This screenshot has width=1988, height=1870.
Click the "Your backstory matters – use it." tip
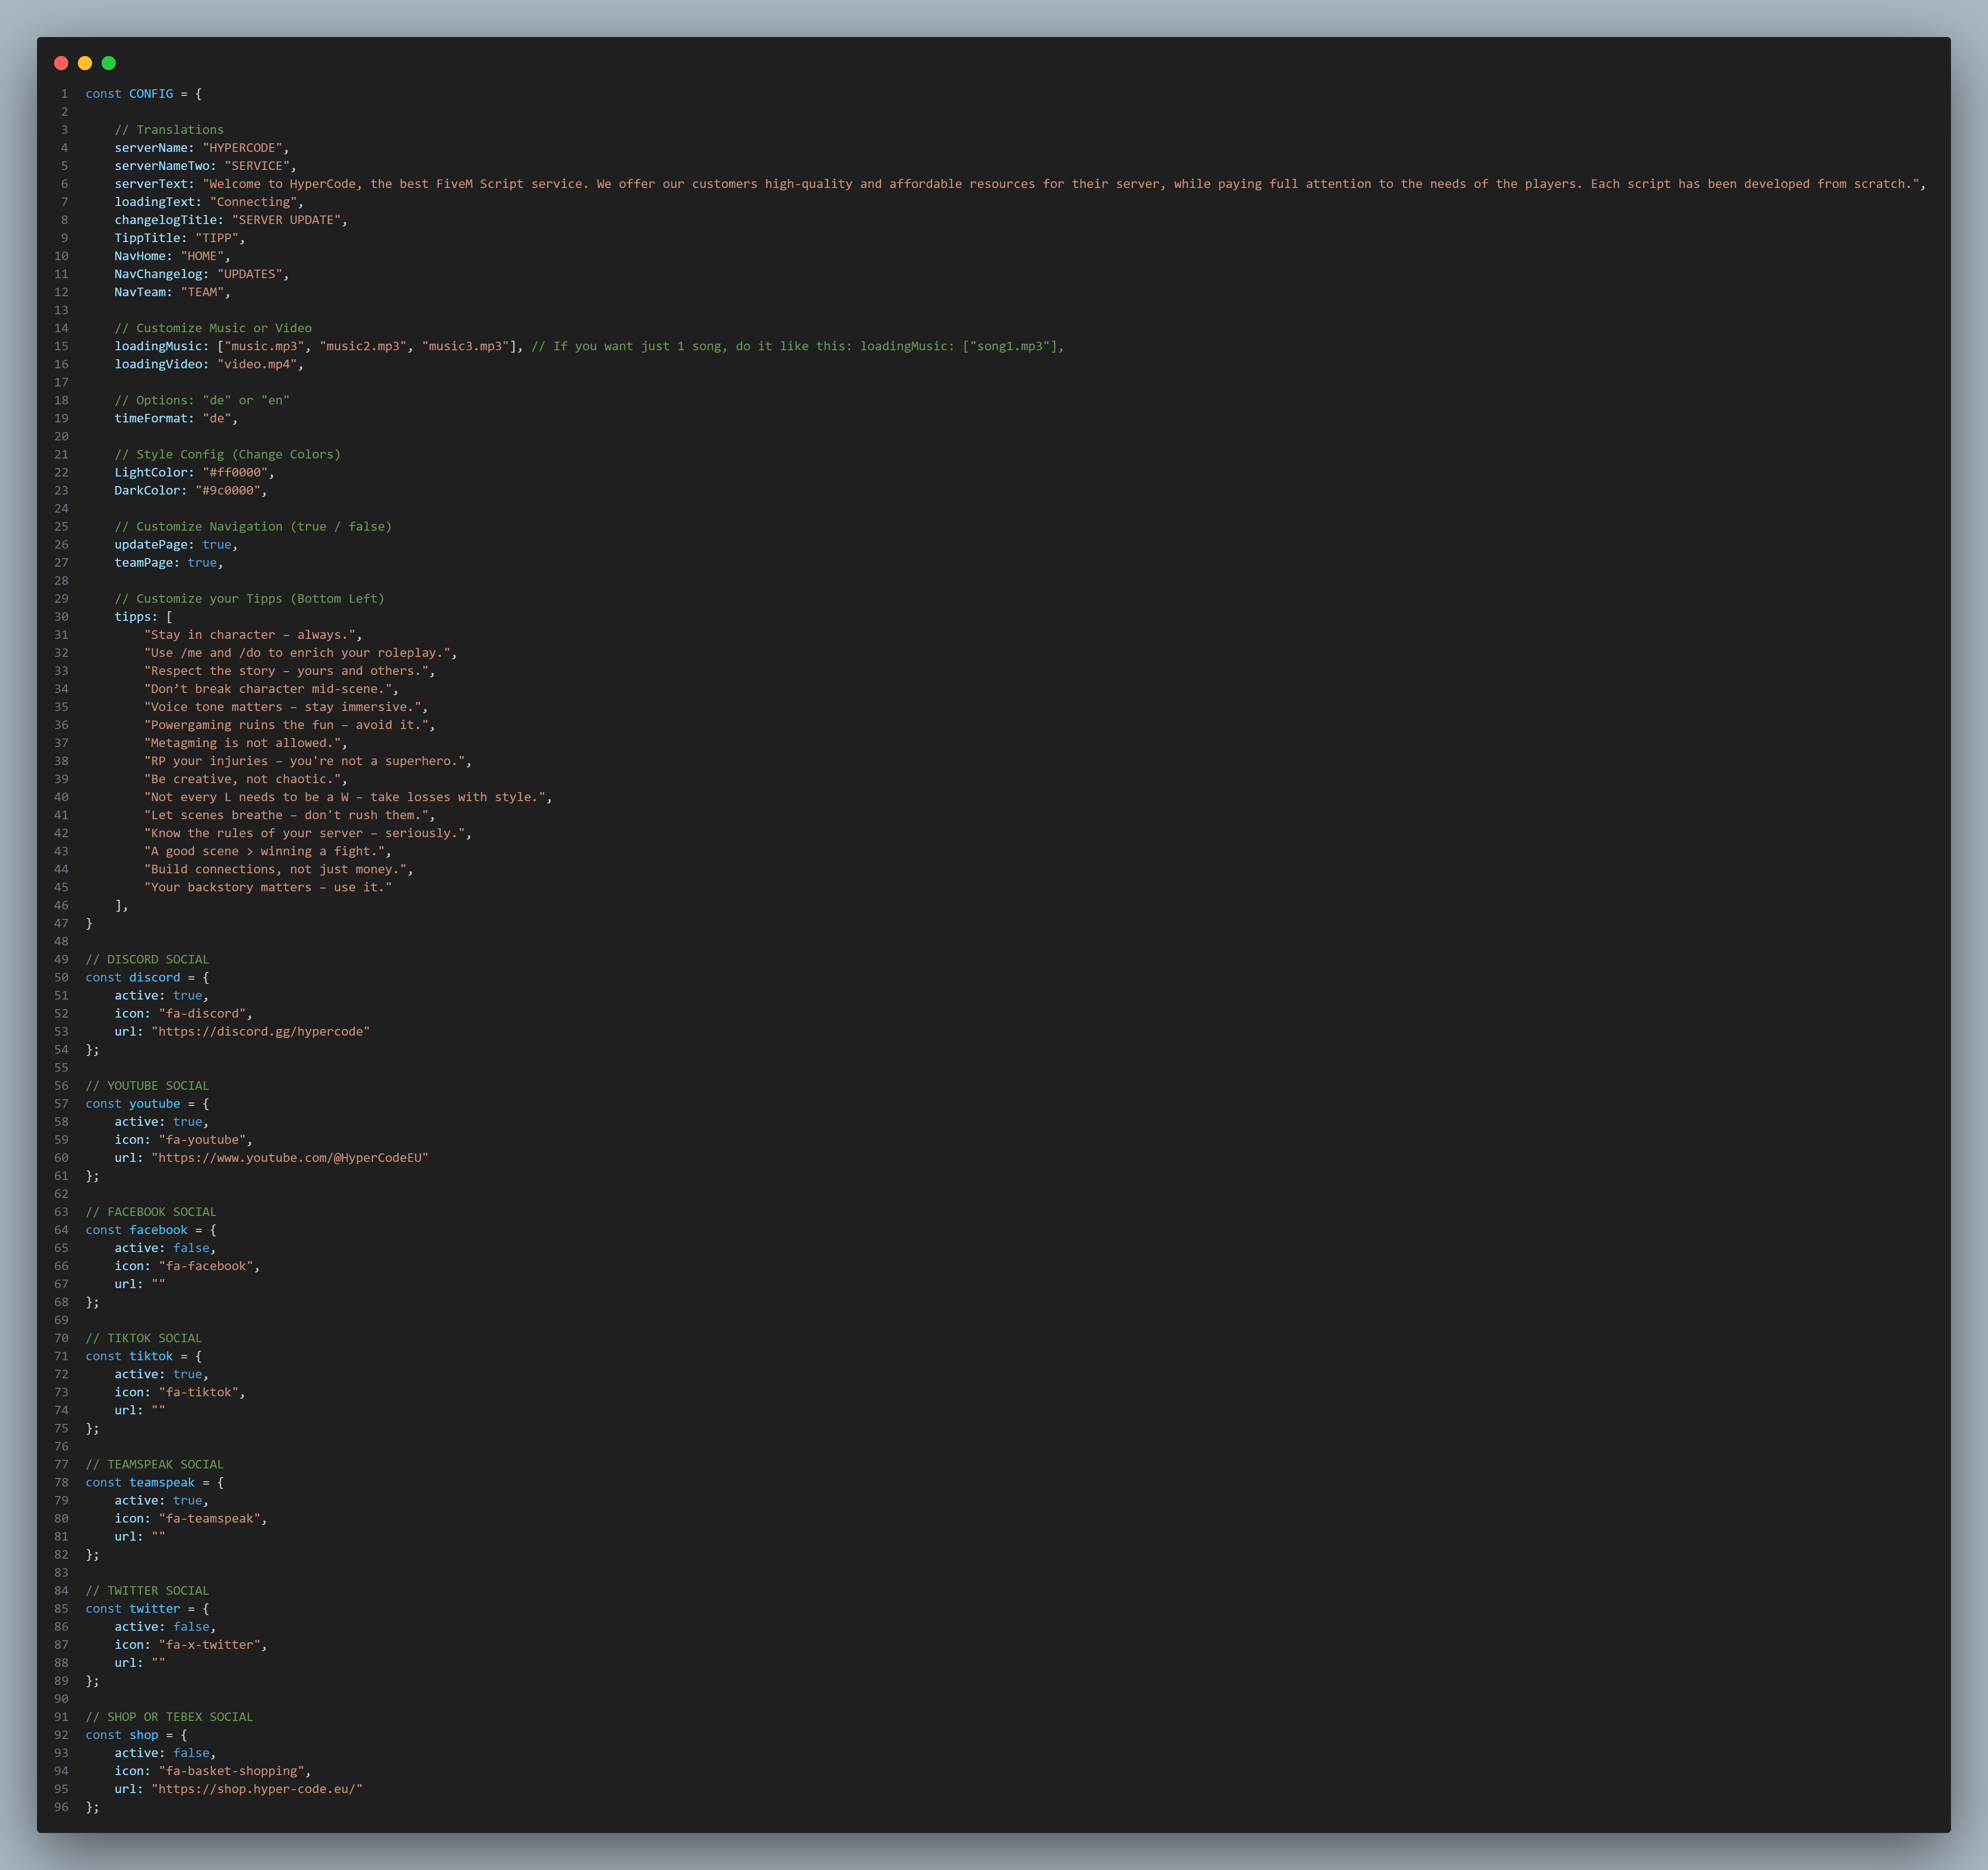(x=268, y=887)
